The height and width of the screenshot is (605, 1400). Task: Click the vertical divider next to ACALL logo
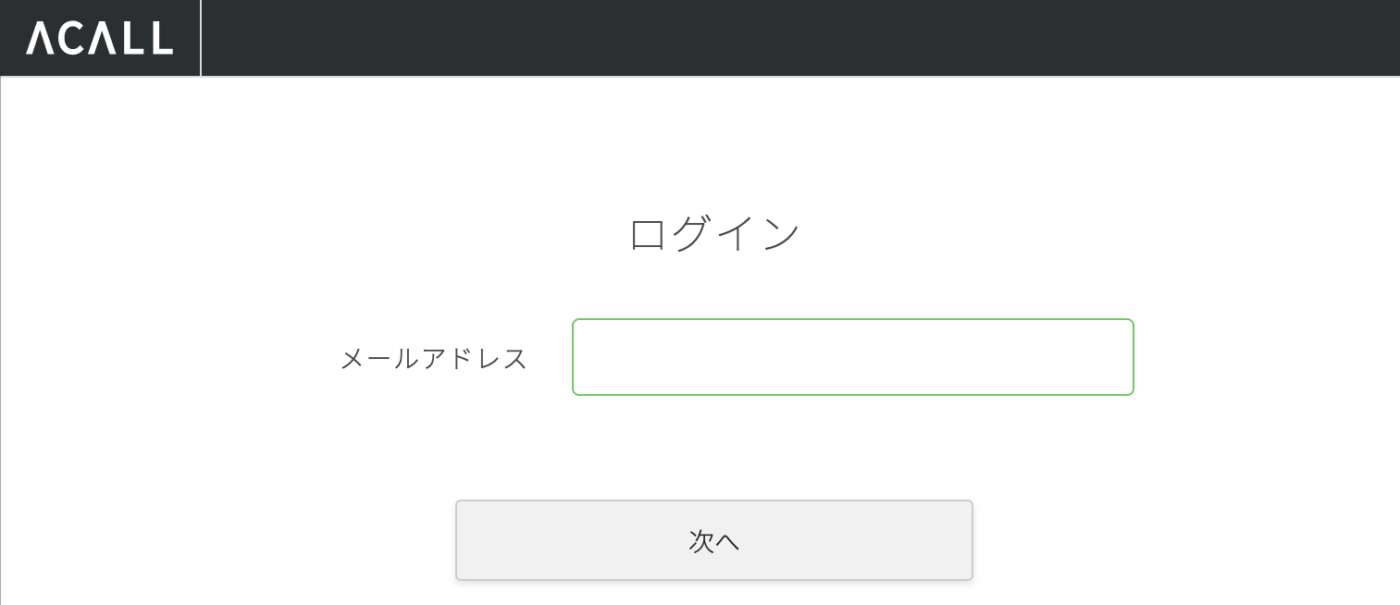pyautogui.click(x=201, y=38)
